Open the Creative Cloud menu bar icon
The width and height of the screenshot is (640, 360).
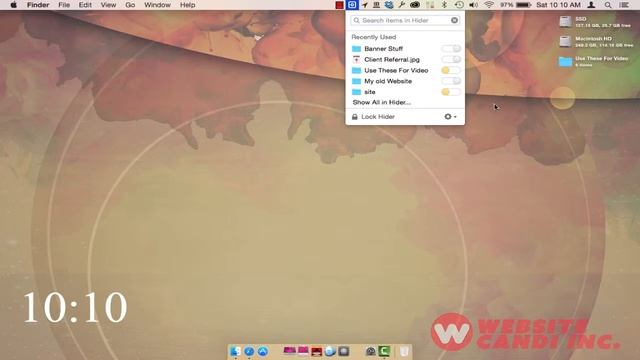click(415, 5)
